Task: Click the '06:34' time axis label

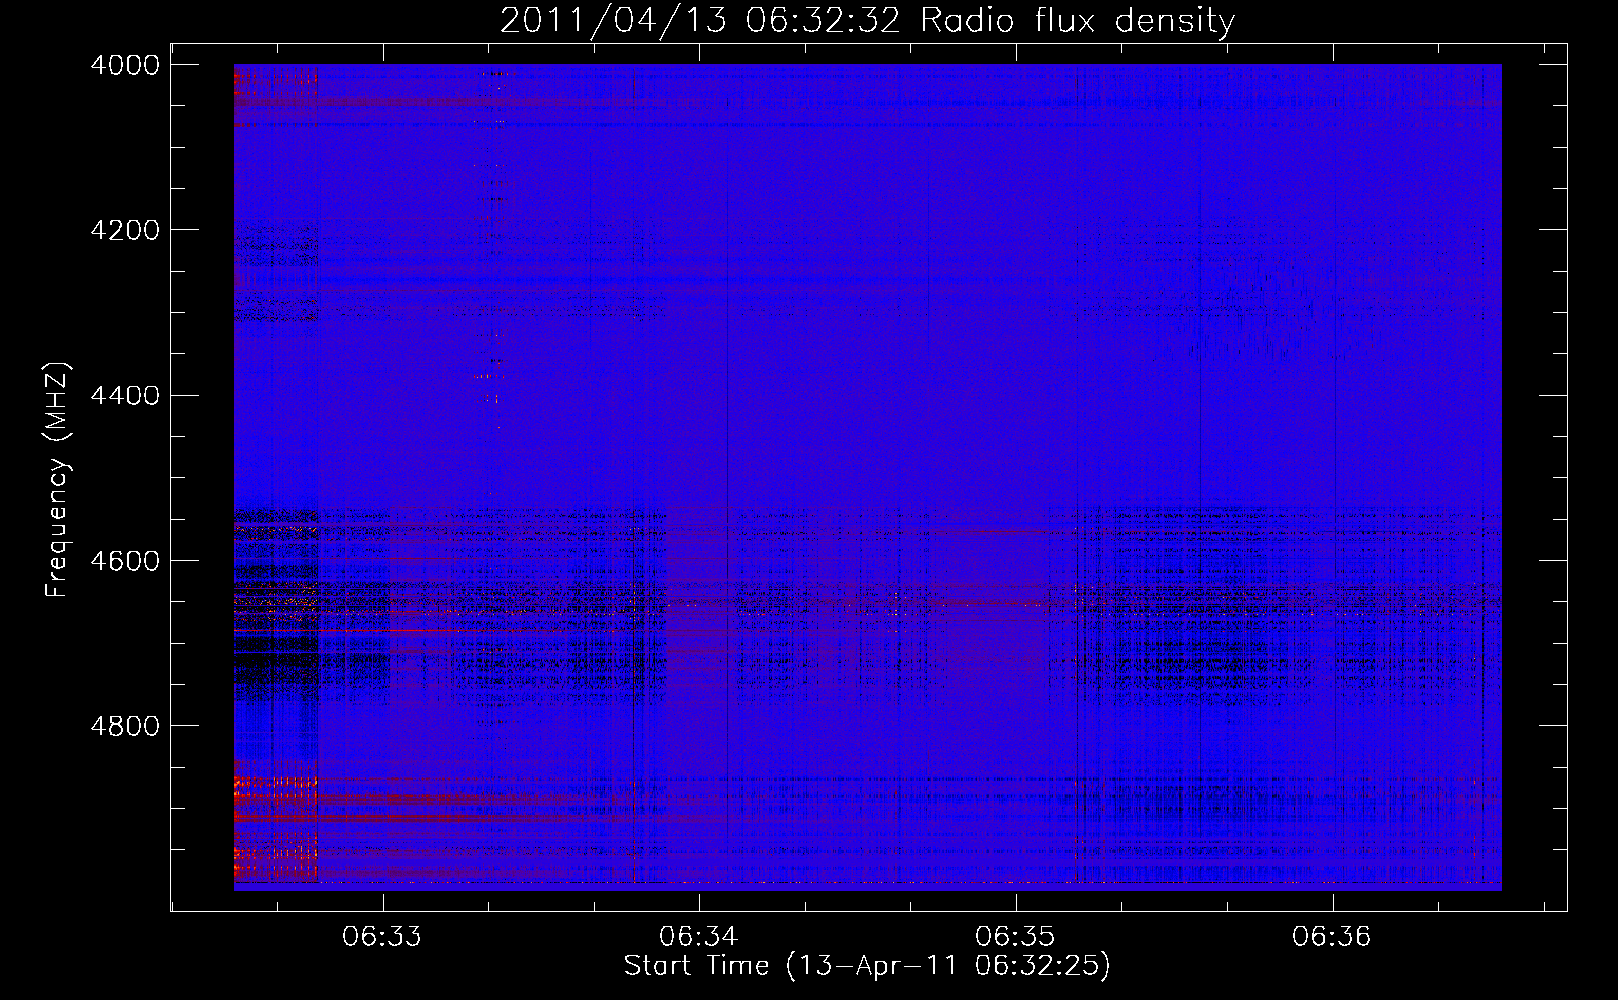Action: [698, 937]
